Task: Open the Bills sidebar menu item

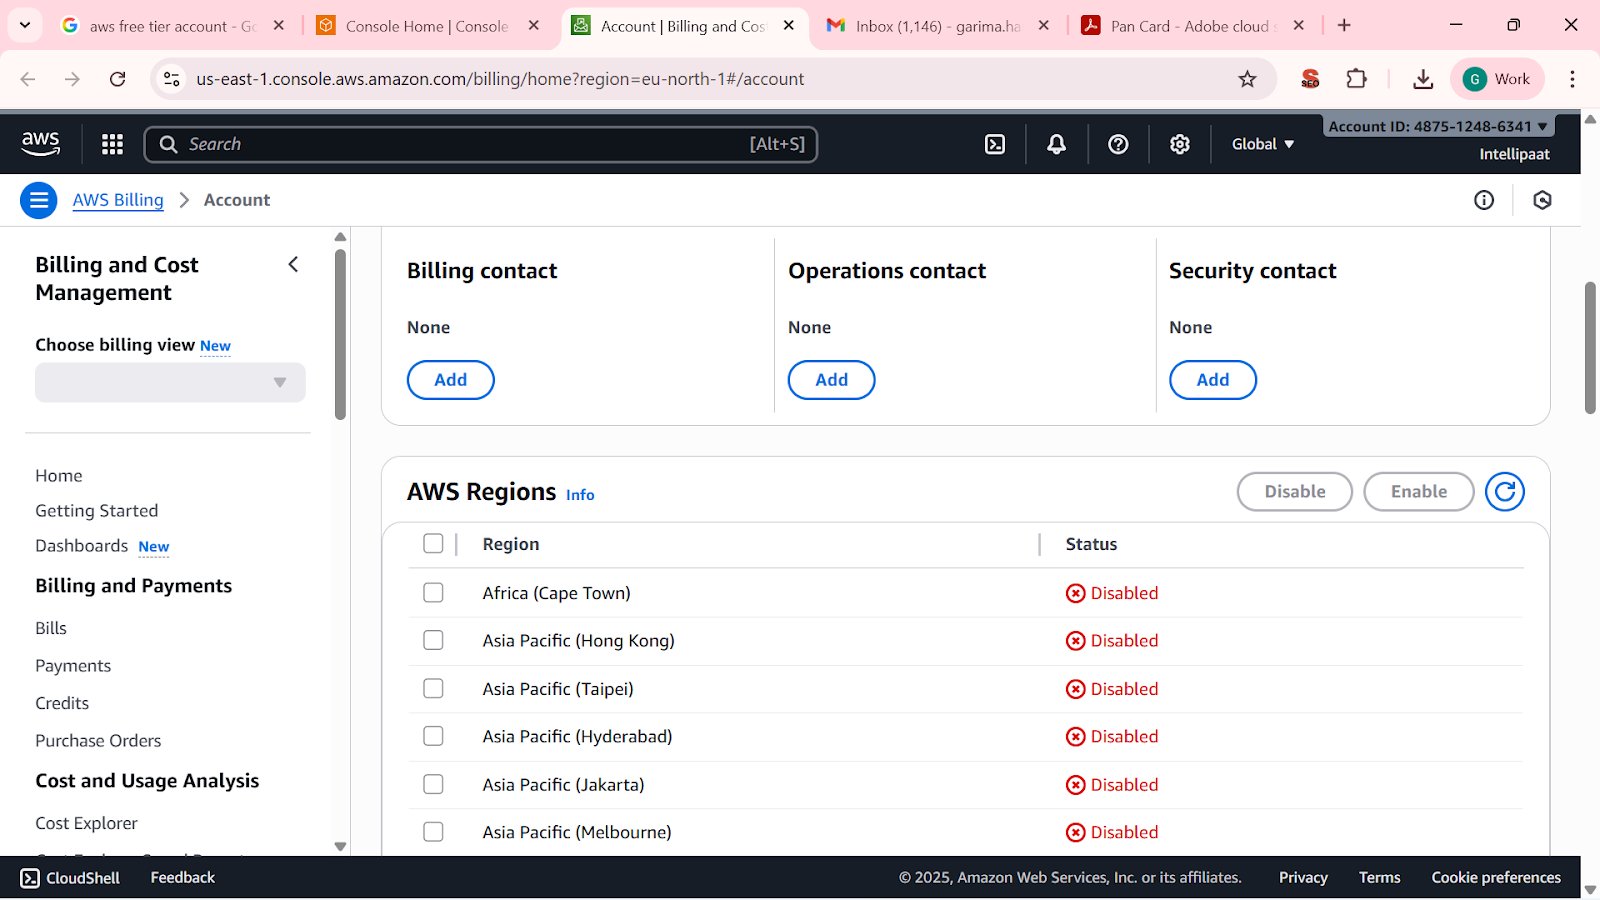Action: coord(50,628)
